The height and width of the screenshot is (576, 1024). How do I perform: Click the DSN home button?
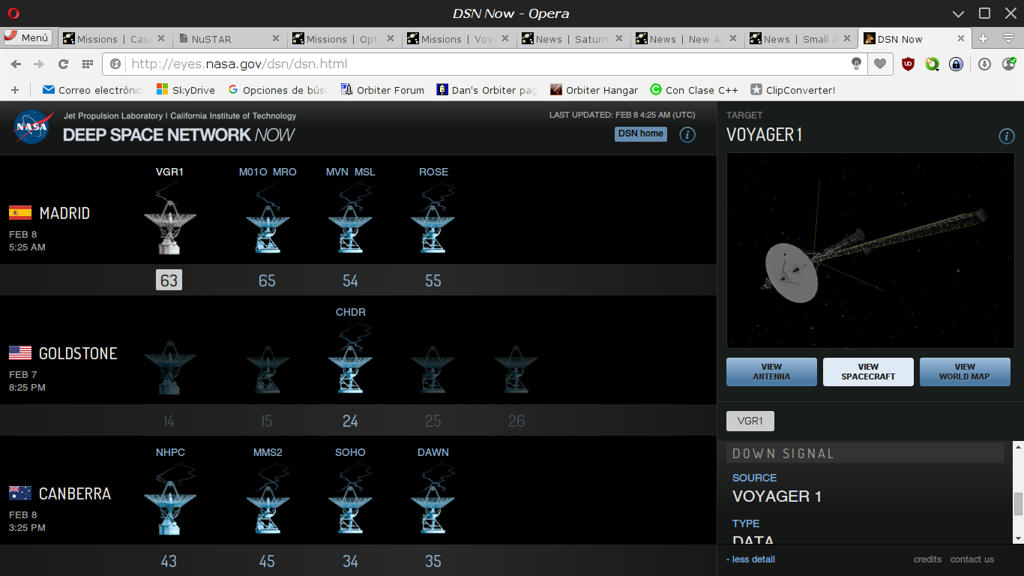(x=641, y=134)
